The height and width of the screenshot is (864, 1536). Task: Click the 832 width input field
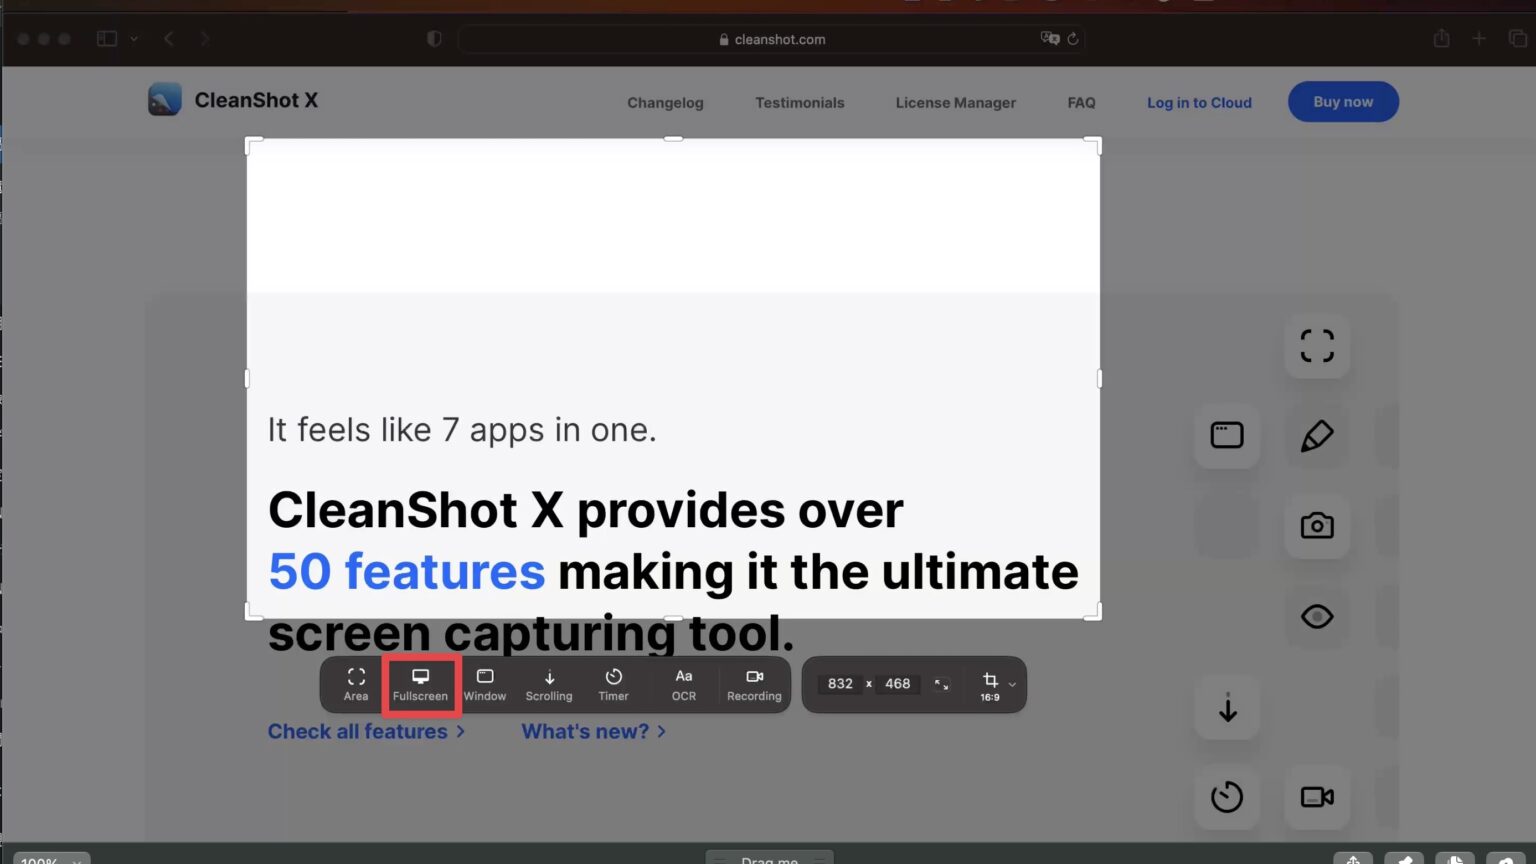click(840, 684)
